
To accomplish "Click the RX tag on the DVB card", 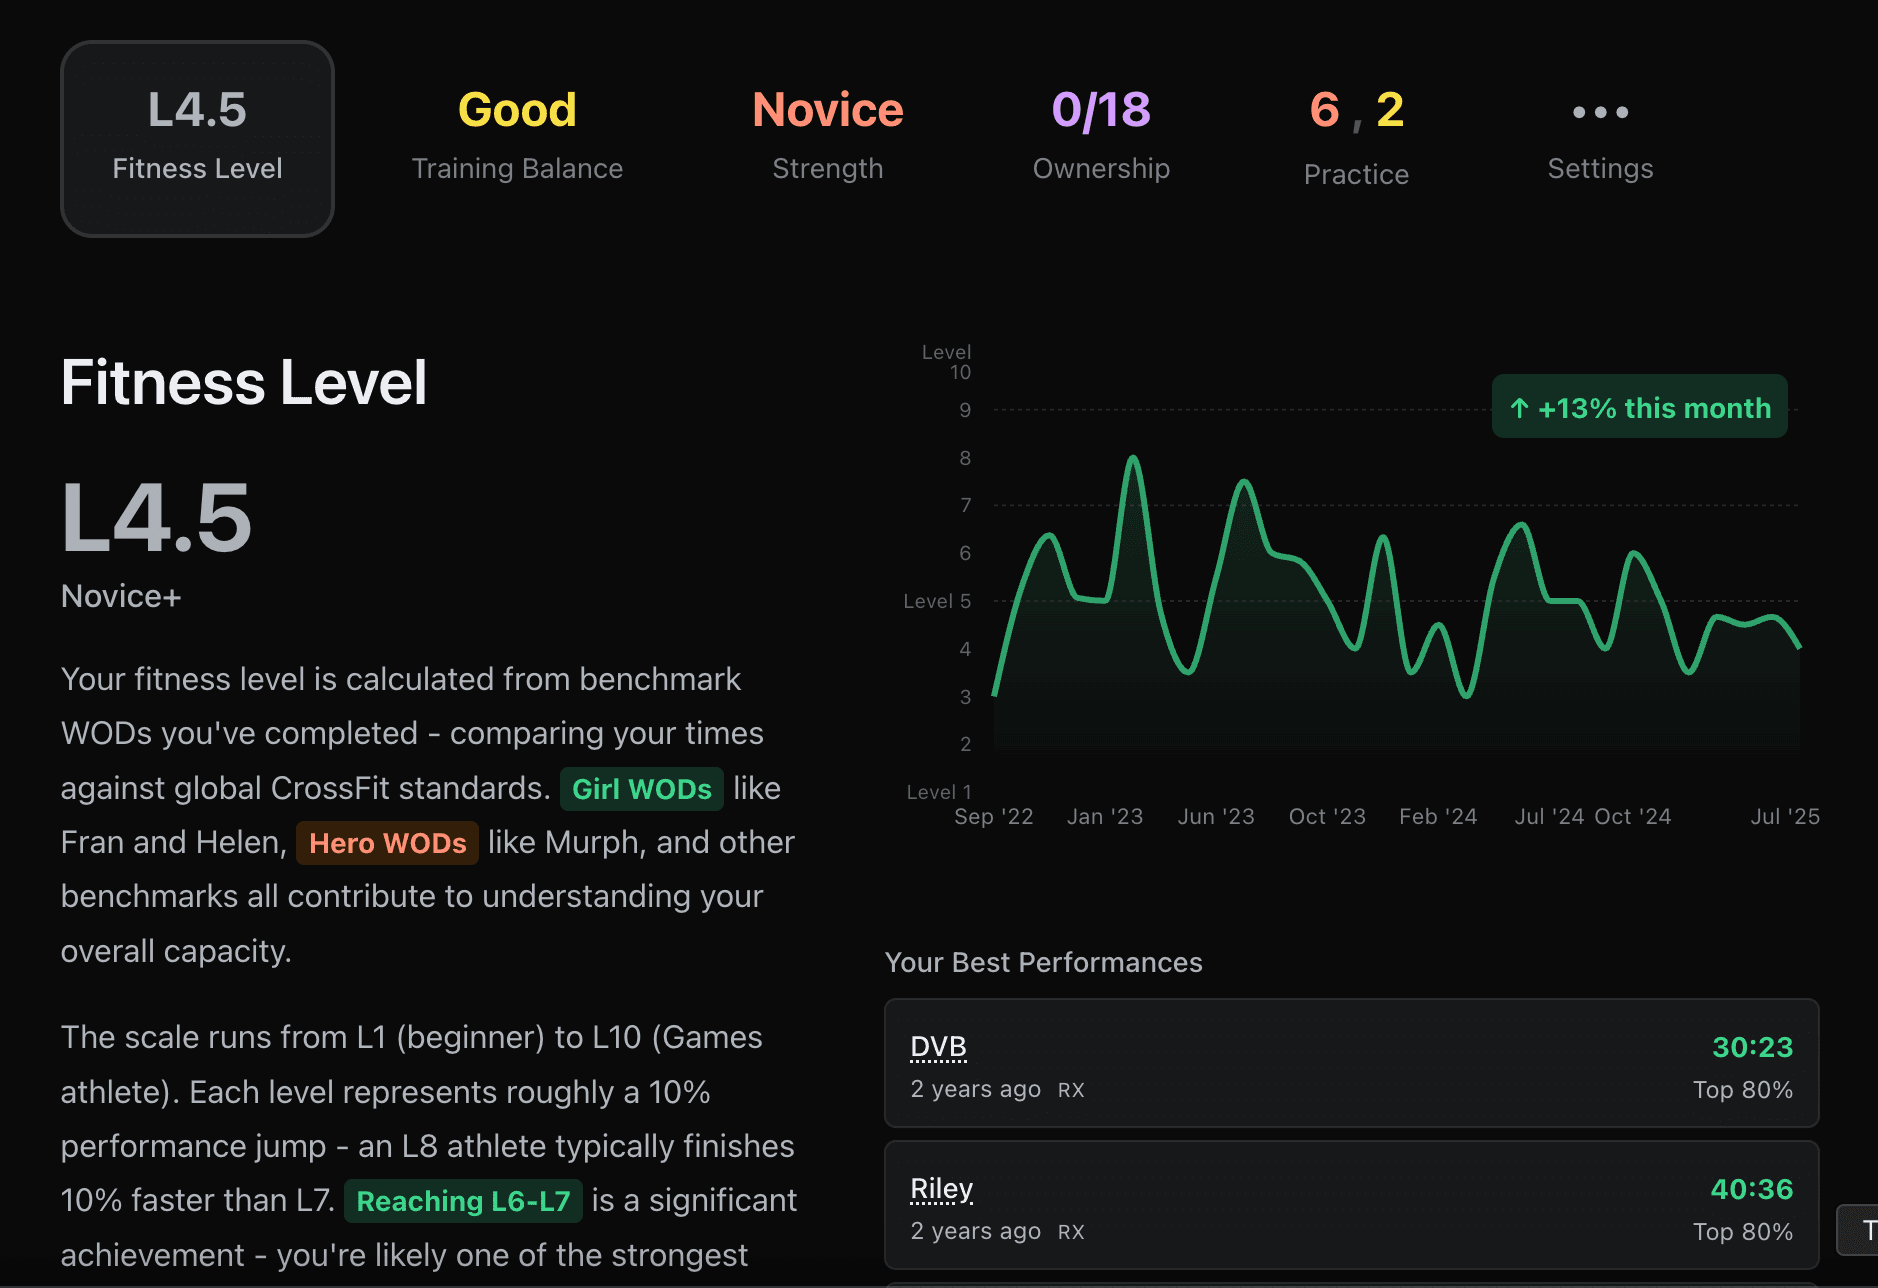I will pos(1072,1089).
